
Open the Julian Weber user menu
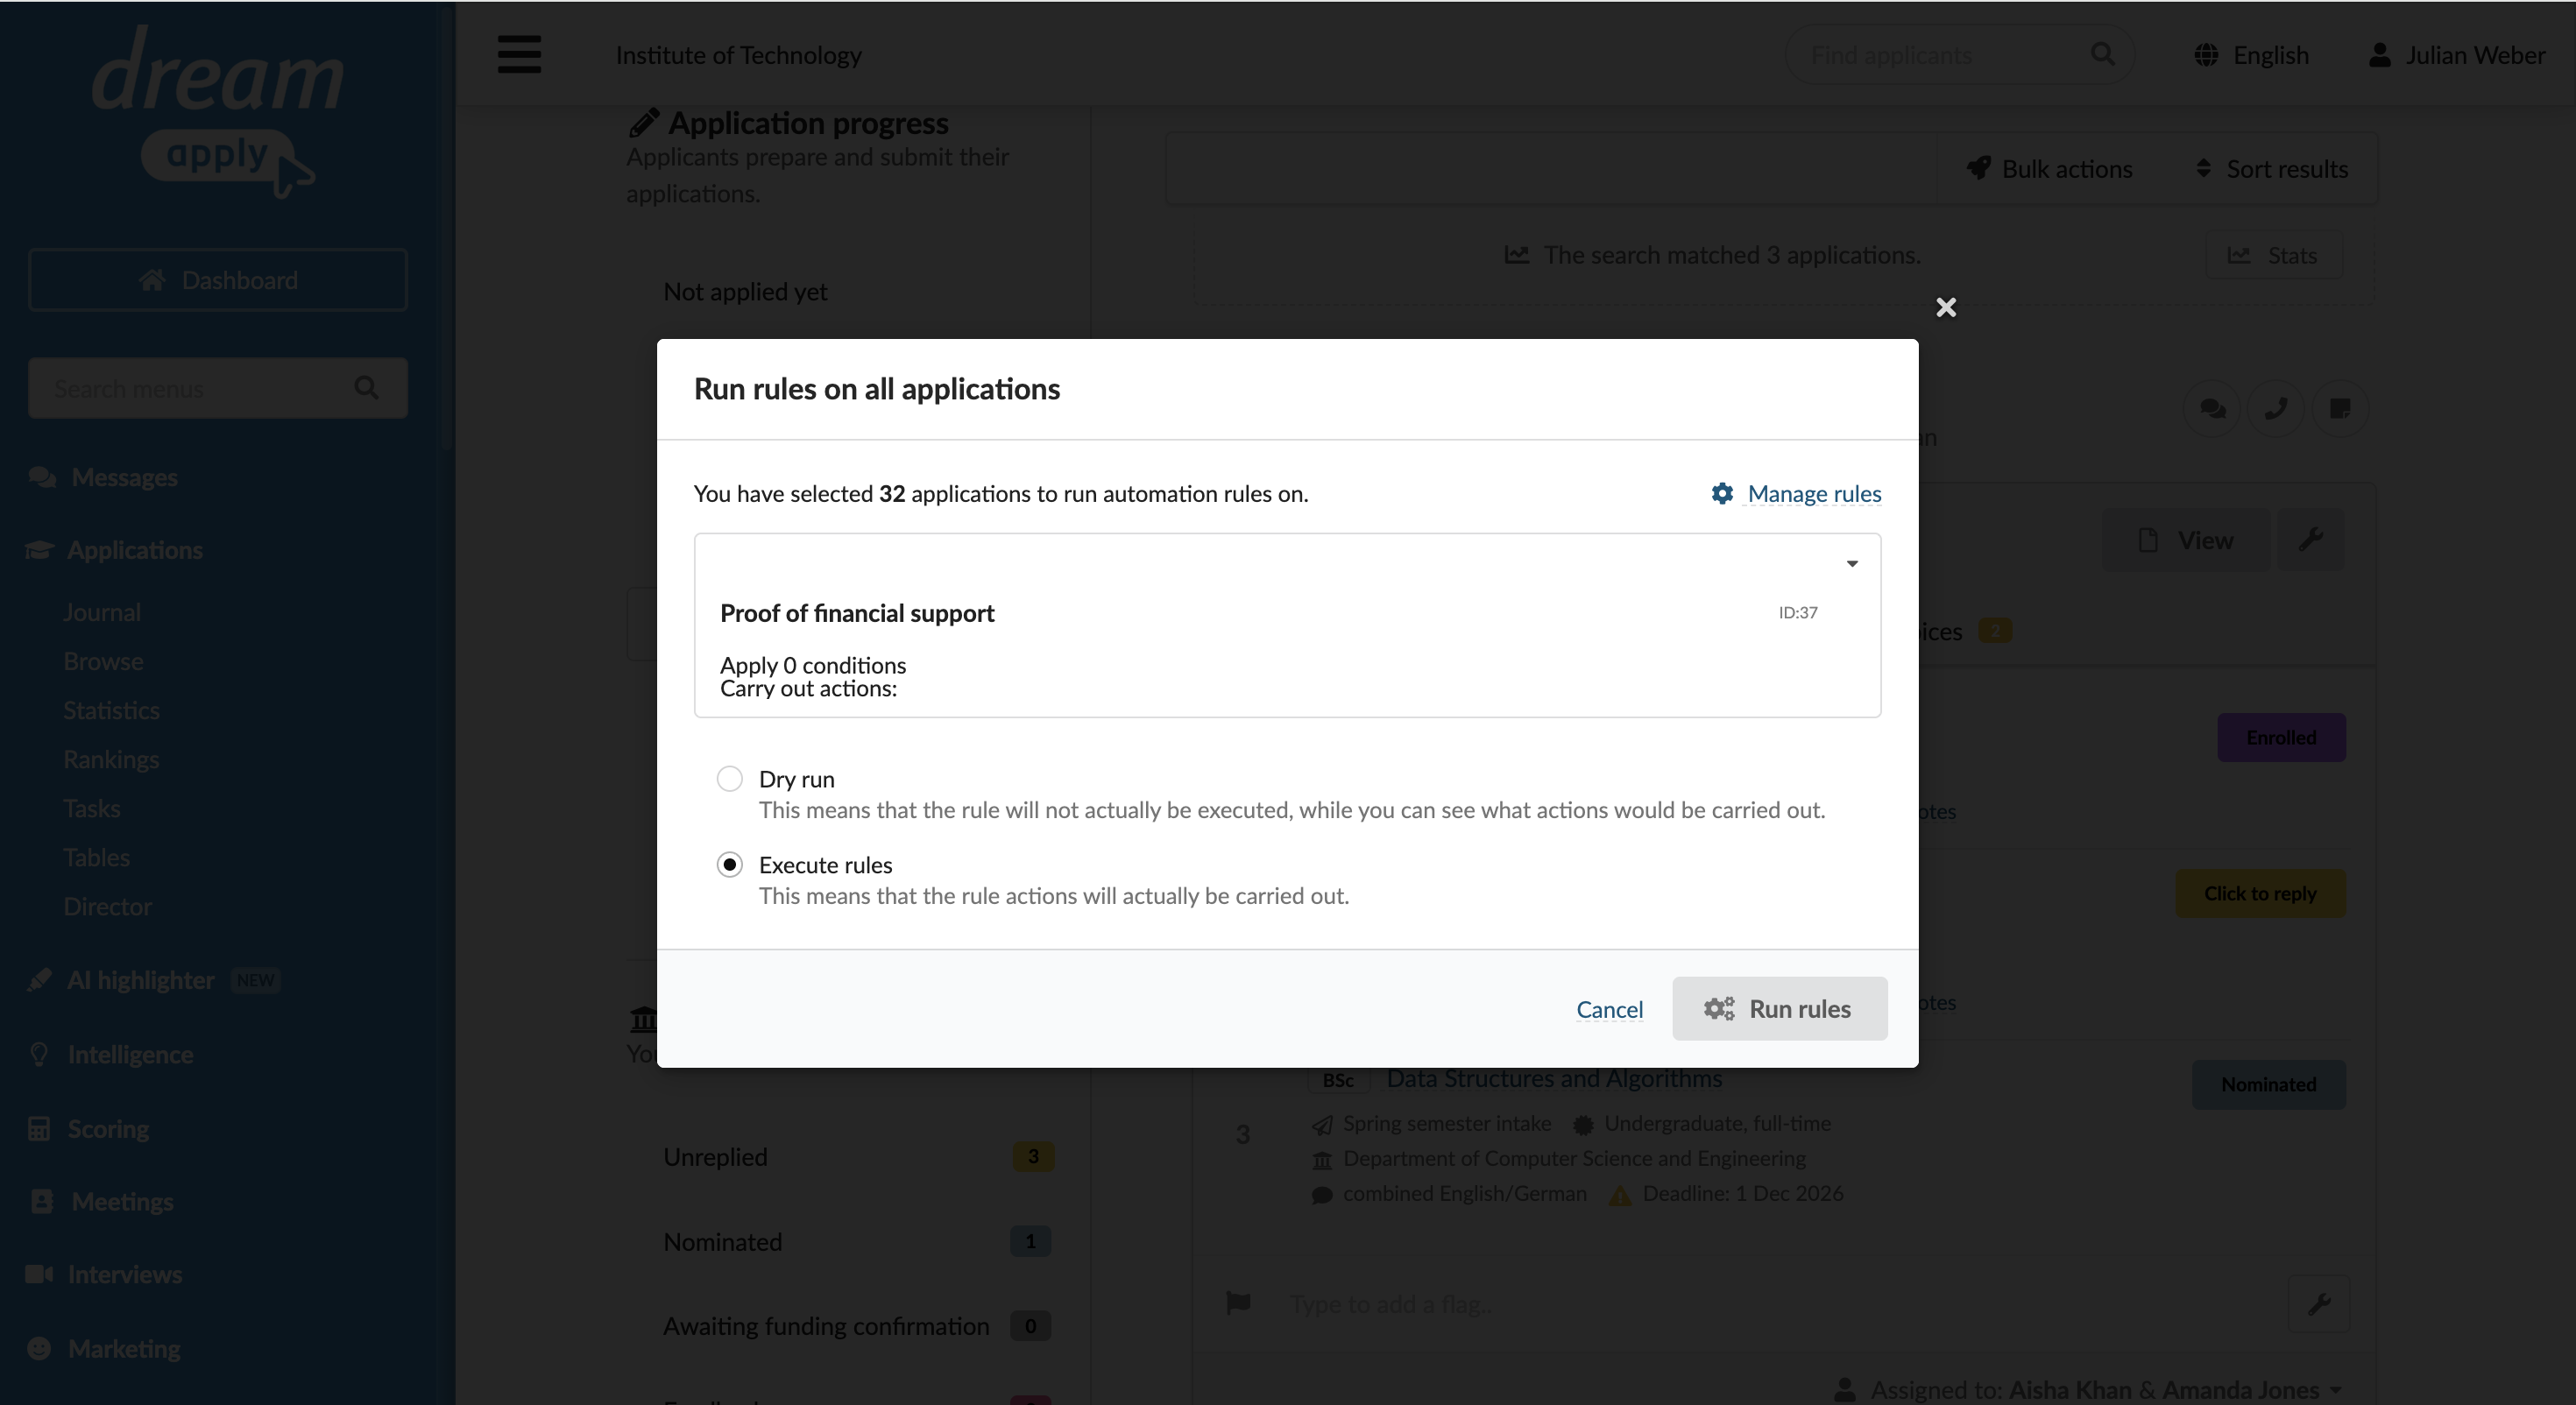tap(2456, 54)
